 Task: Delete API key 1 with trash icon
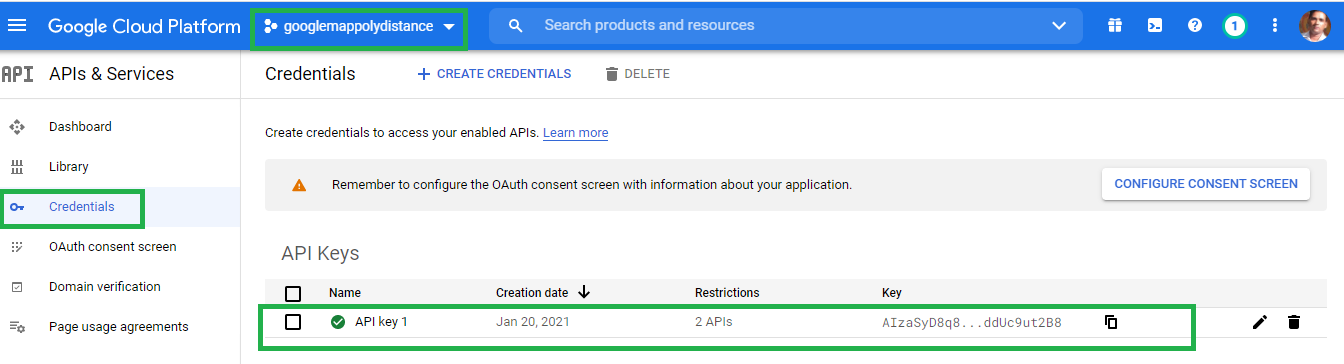[x=1294, y=322]
